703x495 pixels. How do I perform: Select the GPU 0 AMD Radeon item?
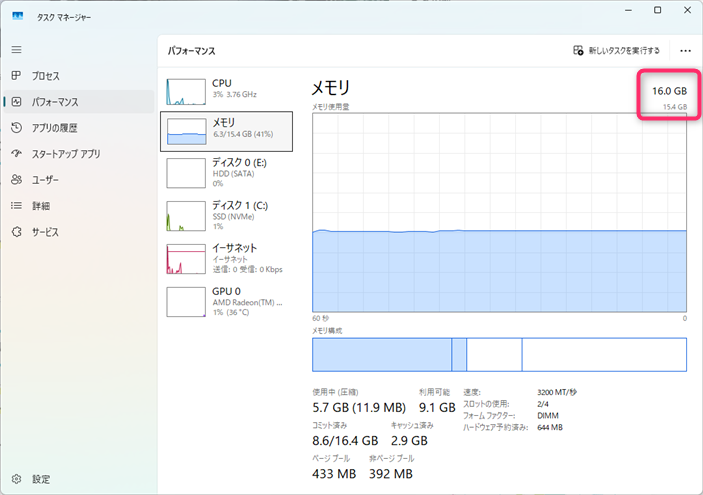[227, 300]
